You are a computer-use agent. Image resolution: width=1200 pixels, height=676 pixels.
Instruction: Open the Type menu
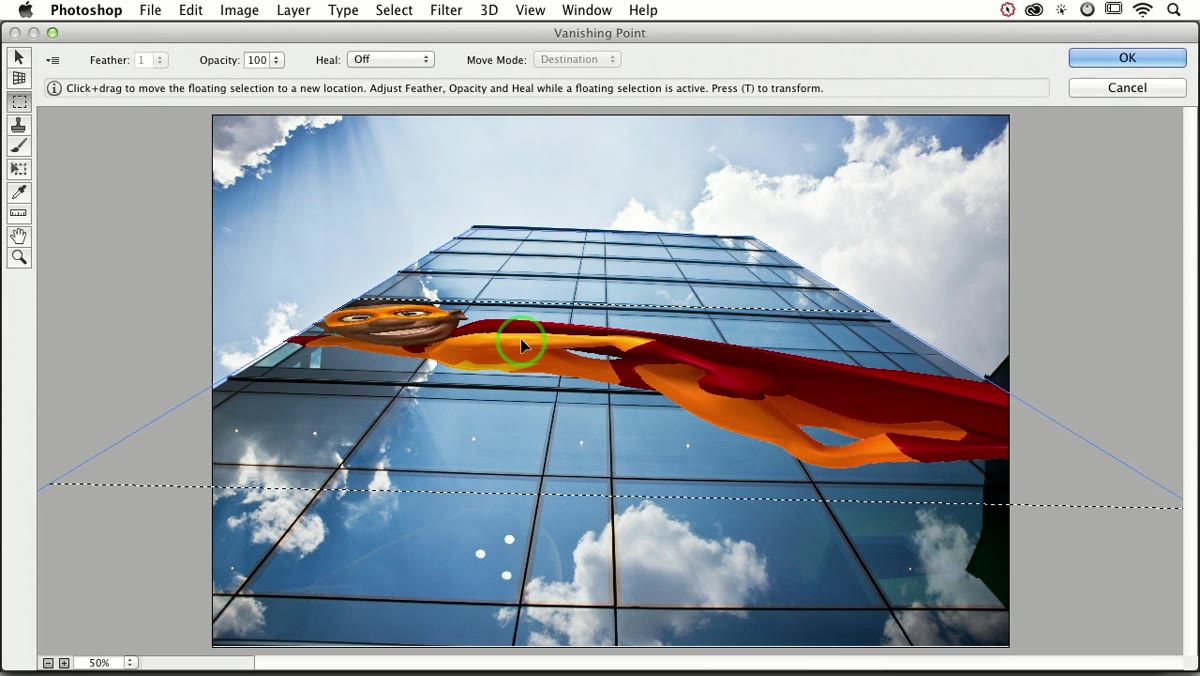click(x=343, y=10)
